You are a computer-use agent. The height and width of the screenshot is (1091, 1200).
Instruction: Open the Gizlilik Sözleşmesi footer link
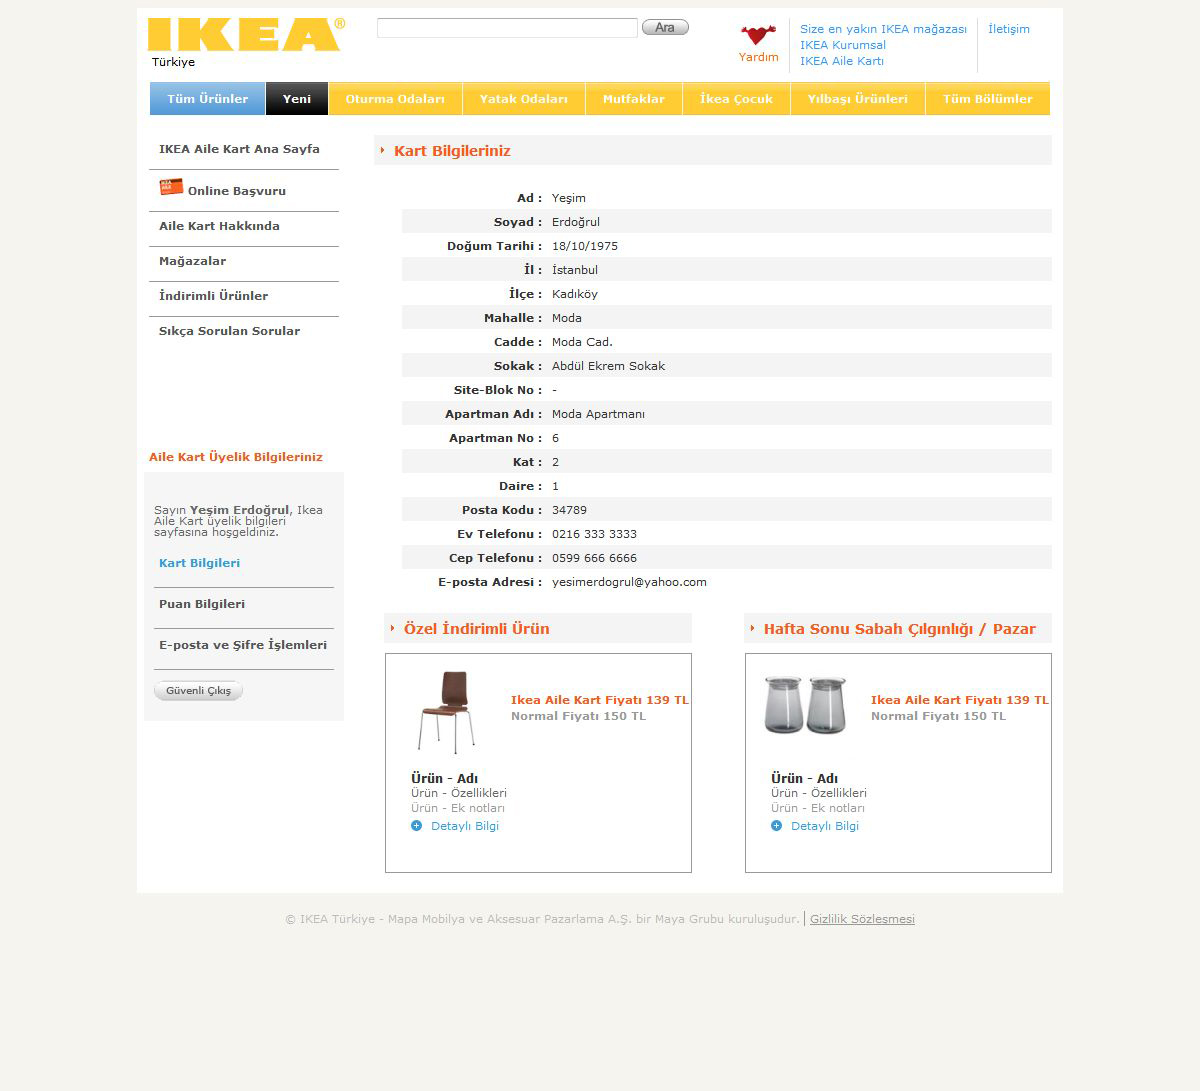tap(862, 919)
